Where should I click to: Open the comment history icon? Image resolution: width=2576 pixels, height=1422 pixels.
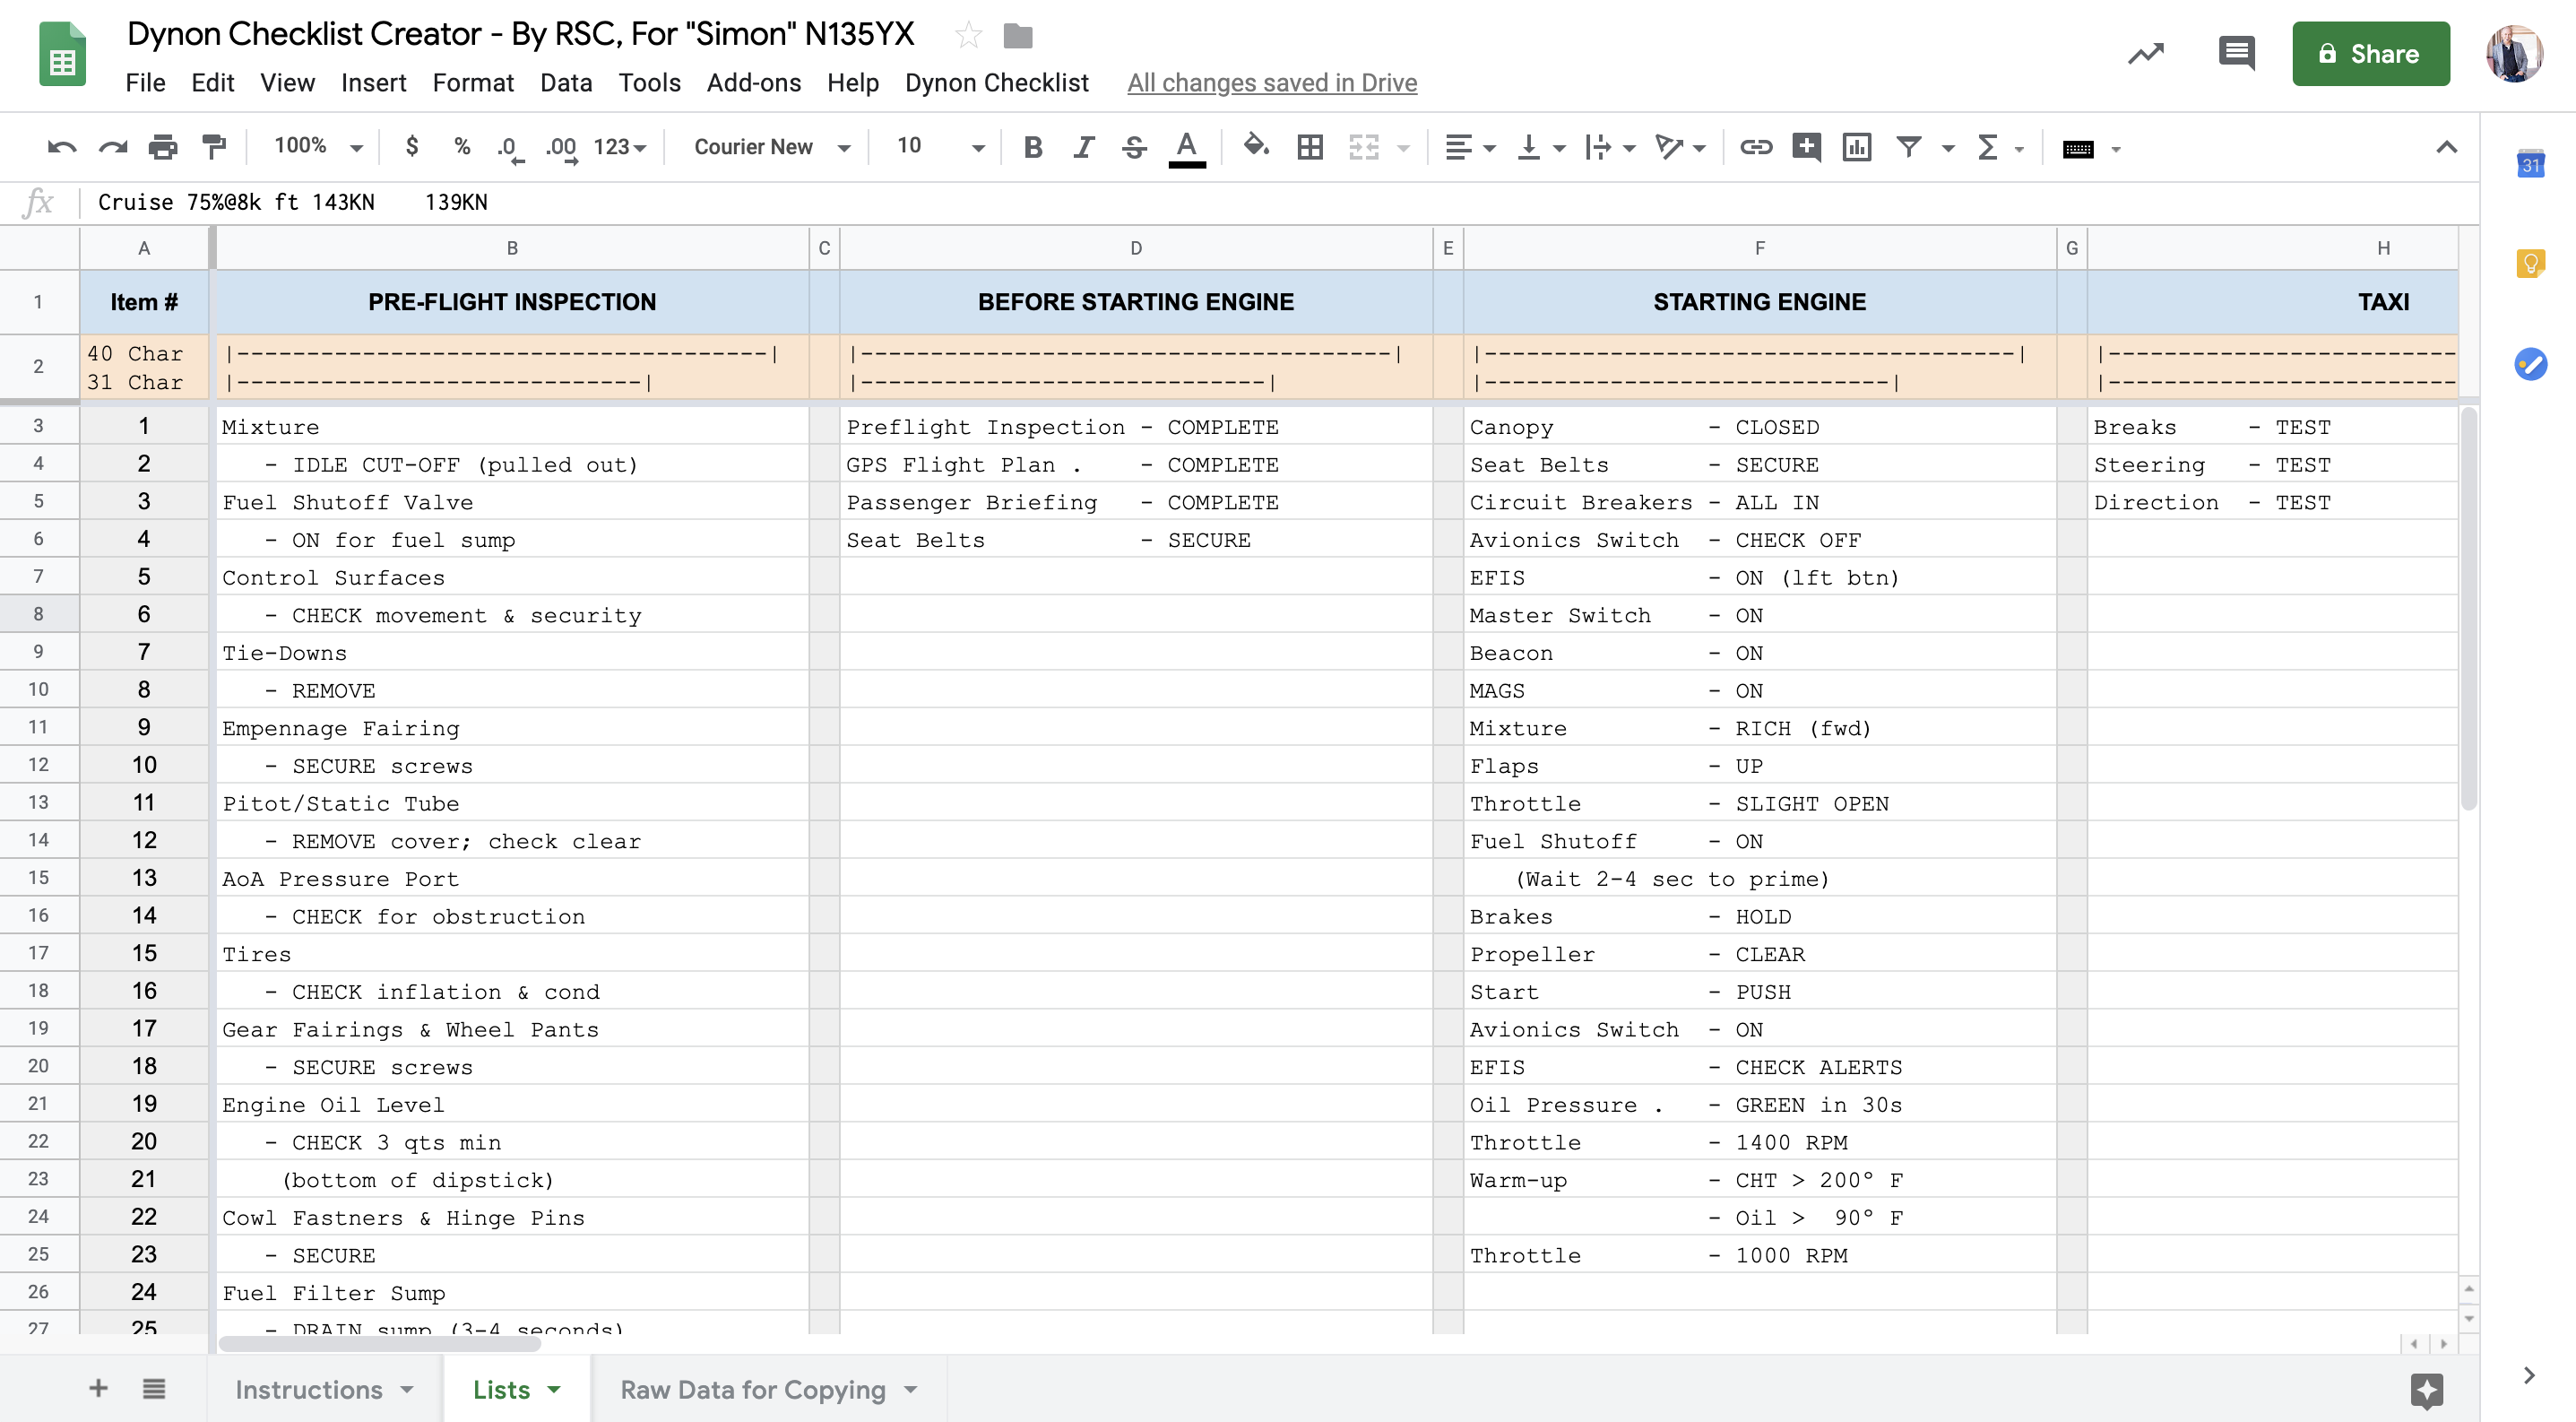[2235, 53]
